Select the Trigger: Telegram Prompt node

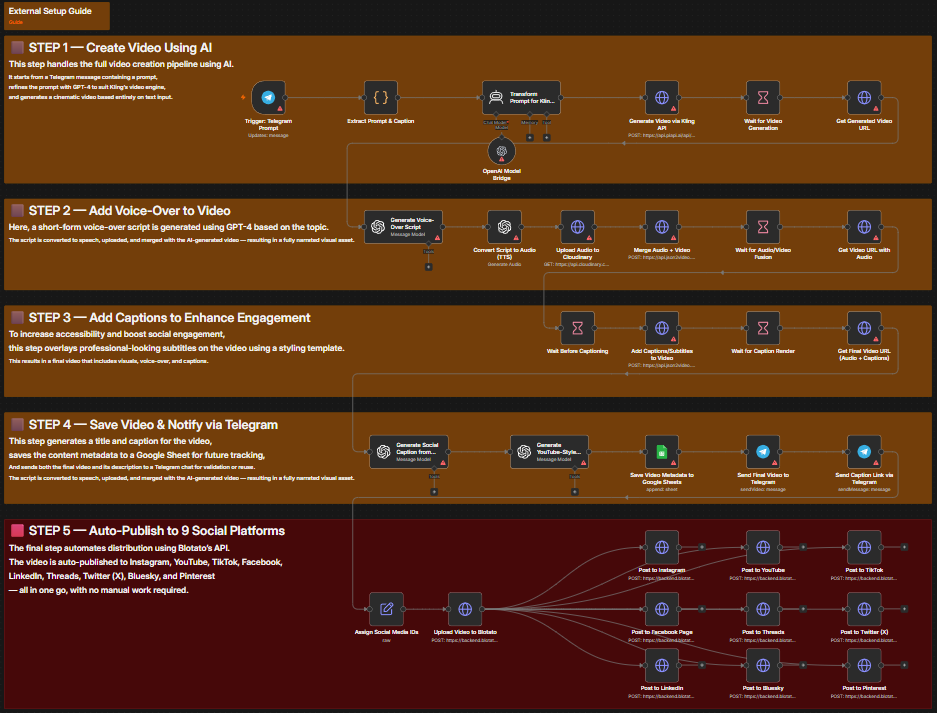coord(268,97)
